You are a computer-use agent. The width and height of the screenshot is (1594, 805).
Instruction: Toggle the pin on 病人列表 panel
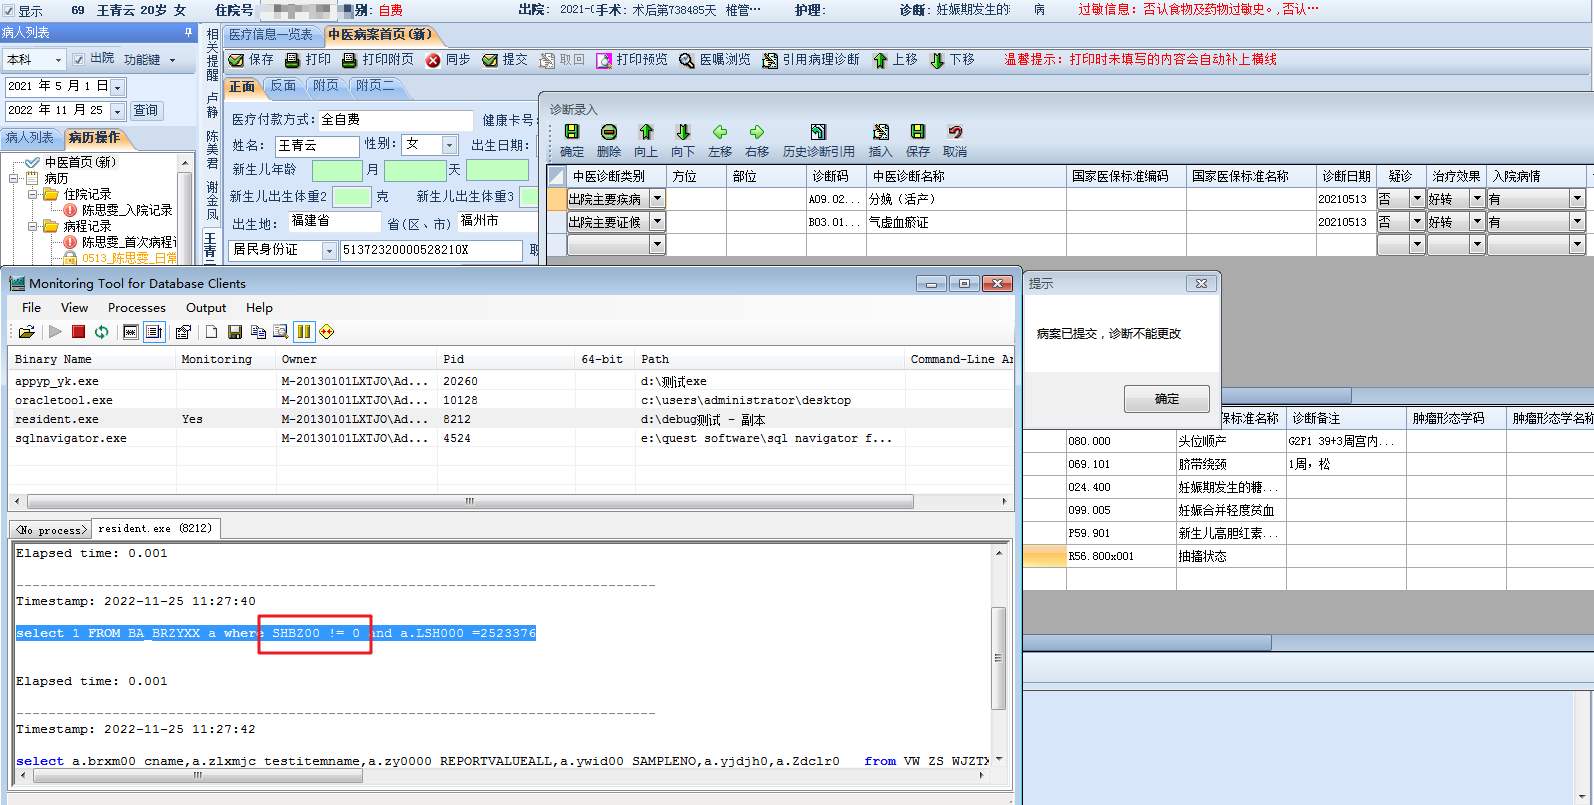[188, 33]
